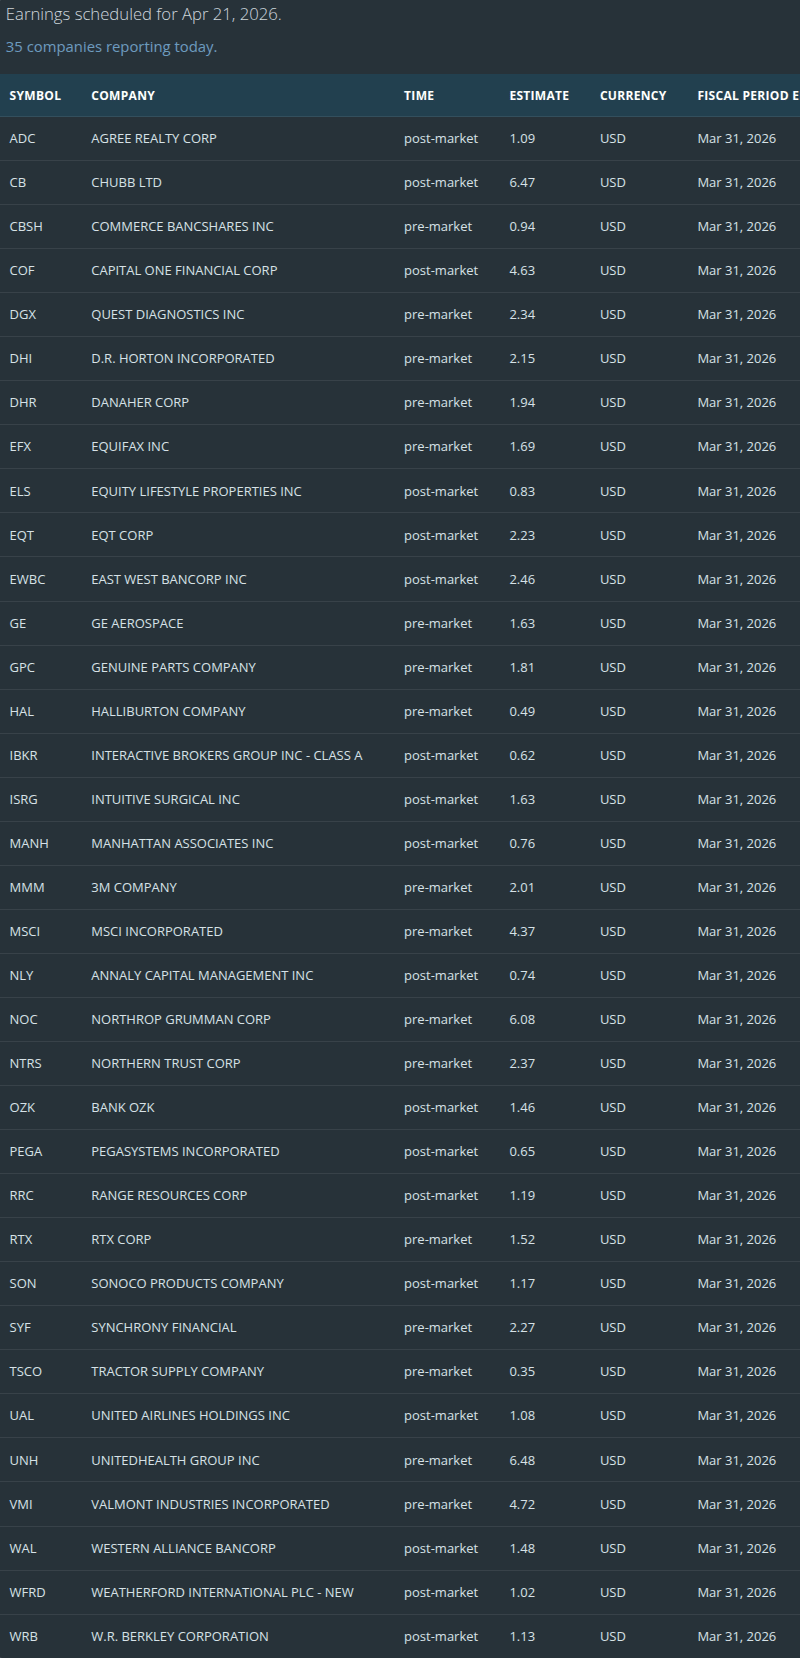Open NORTHROP GRUMMAN CORP company name
This screenshot has height=1658, width=800.
point(181,1020)
